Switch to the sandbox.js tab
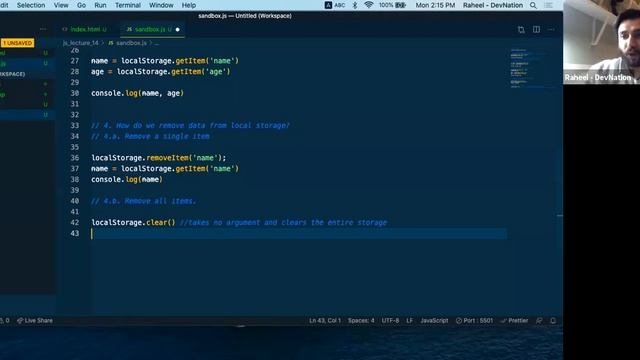640x360 pixels. point(149,29)
